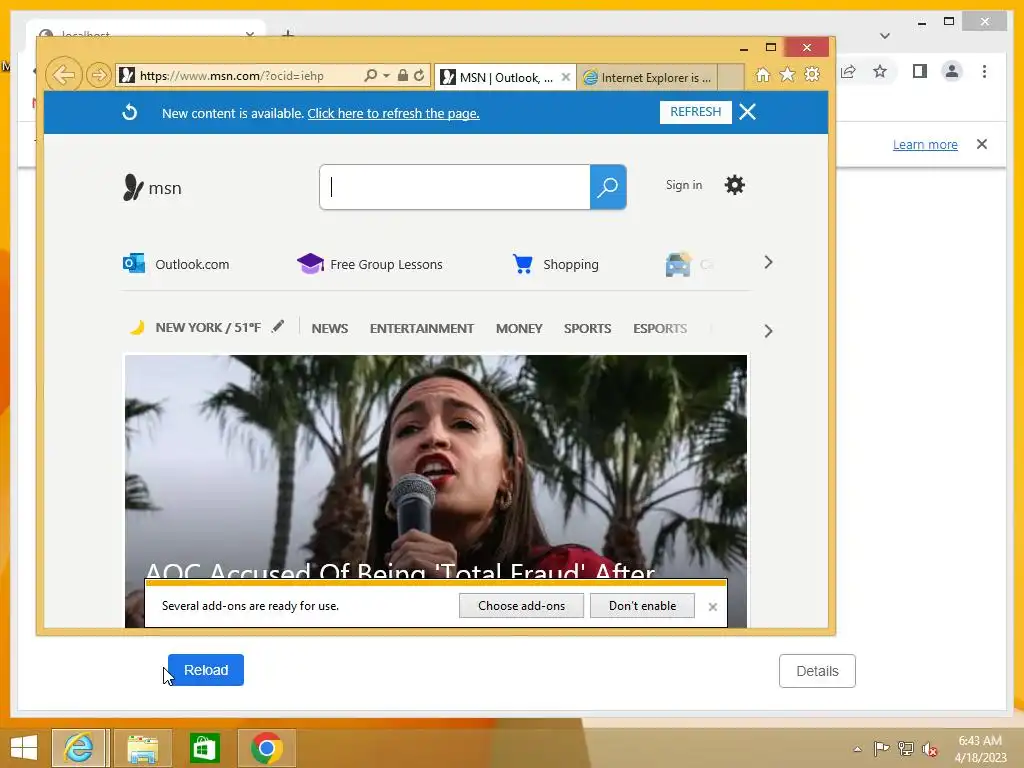Dismiss Chrome infobar next to Learn more

(x=982, y=144)
